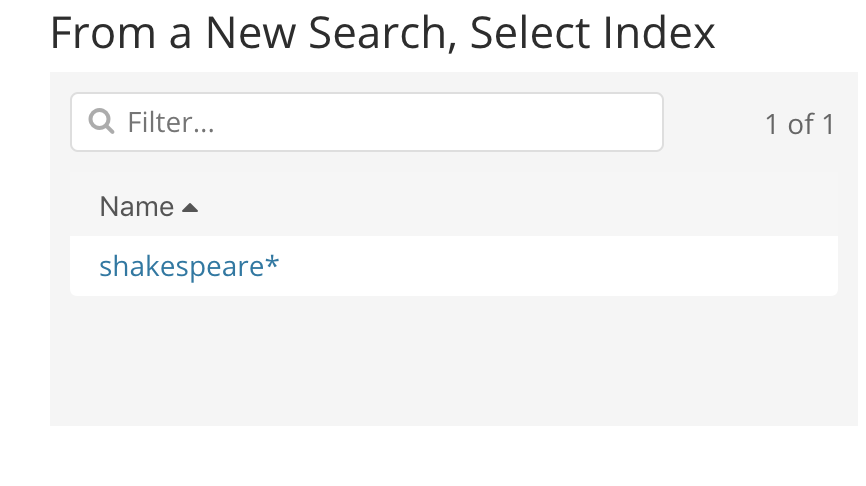Click the 1 of 1 results counter
Screen dimensions: 866x486
click(799, 124)
